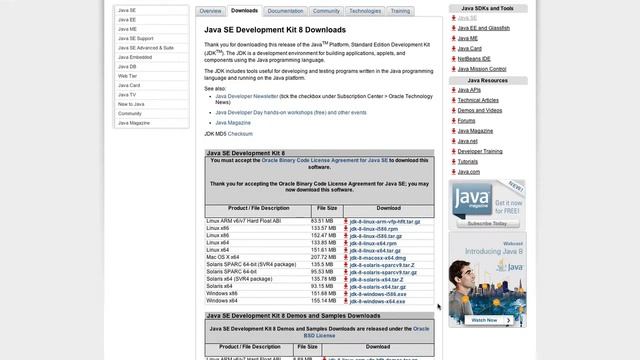
Task: Click red arrow icon next to NetBeans IDE
Action: (453, 59)
